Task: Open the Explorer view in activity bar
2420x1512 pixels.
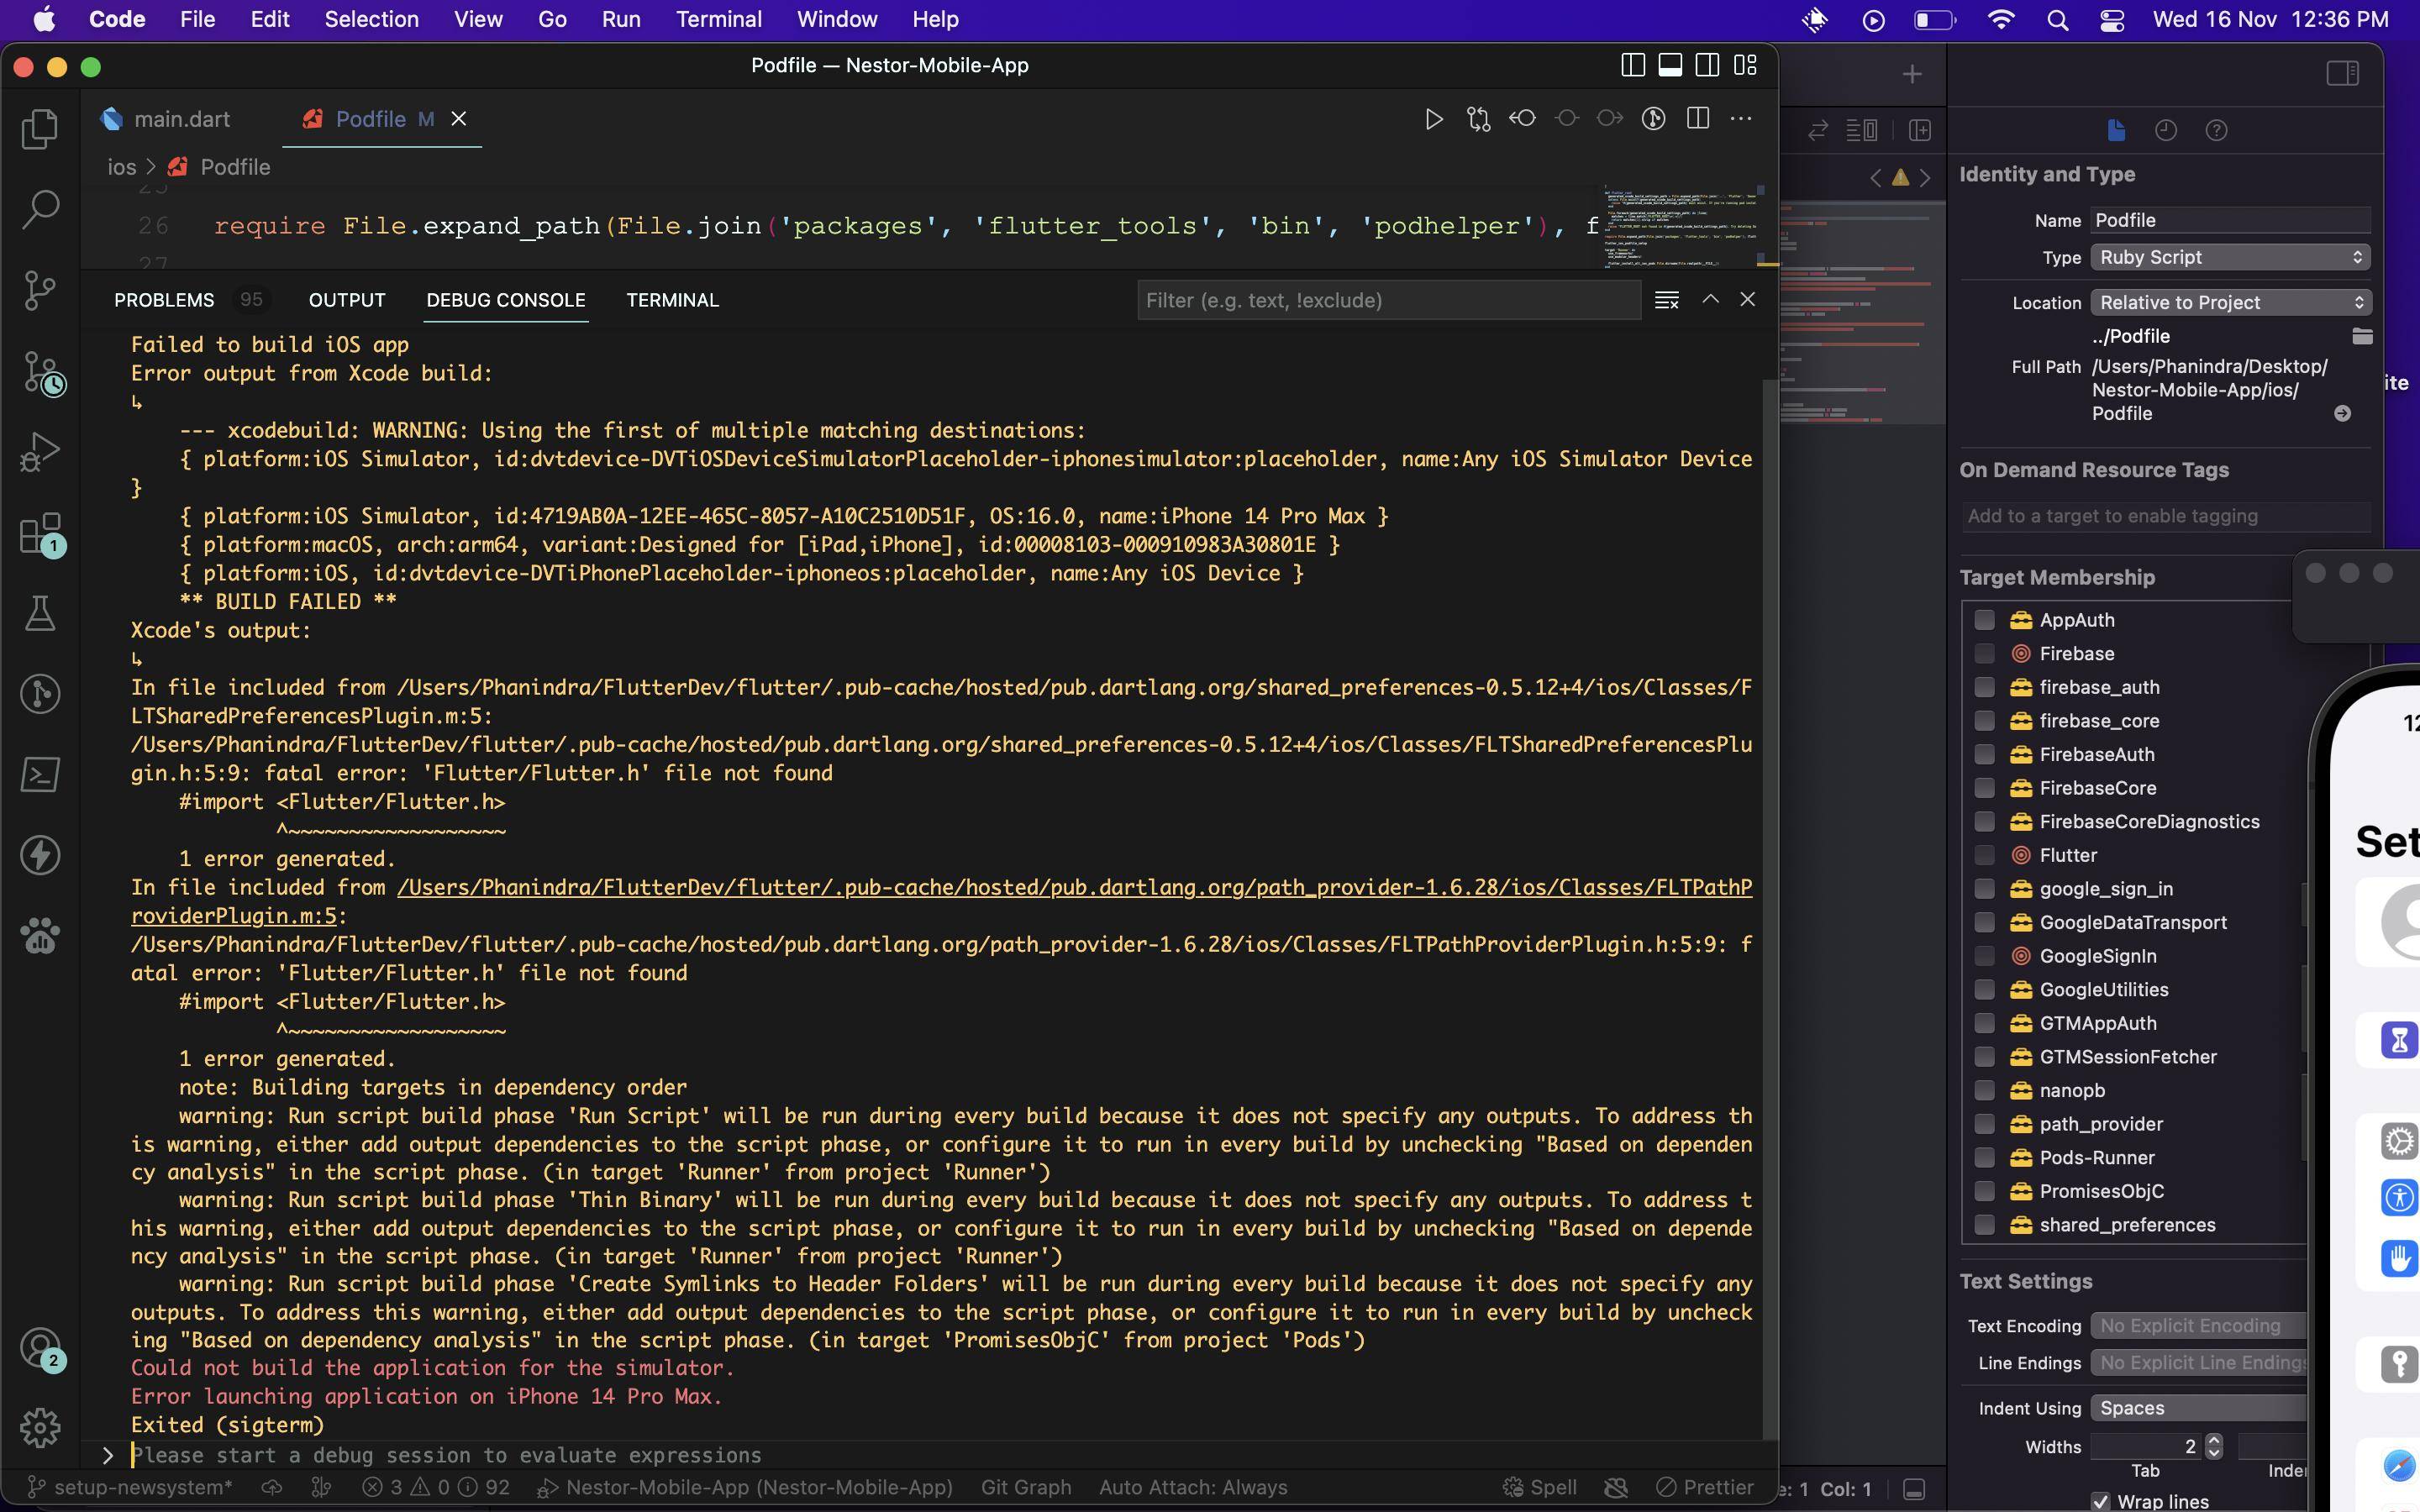Action: (x=40, y=128)
